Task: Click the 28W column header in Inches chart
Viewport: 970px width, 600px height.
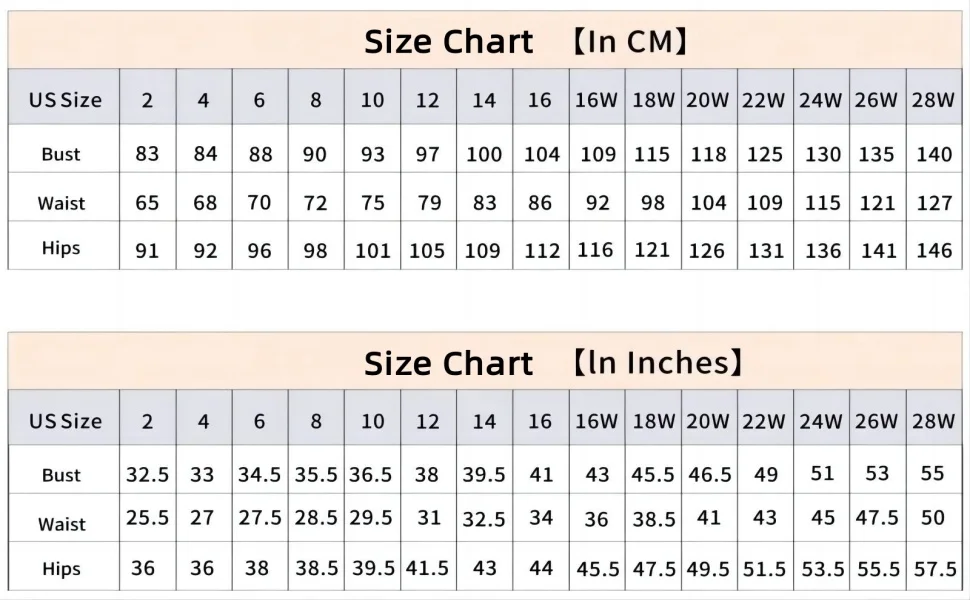Action: point(934,421)
